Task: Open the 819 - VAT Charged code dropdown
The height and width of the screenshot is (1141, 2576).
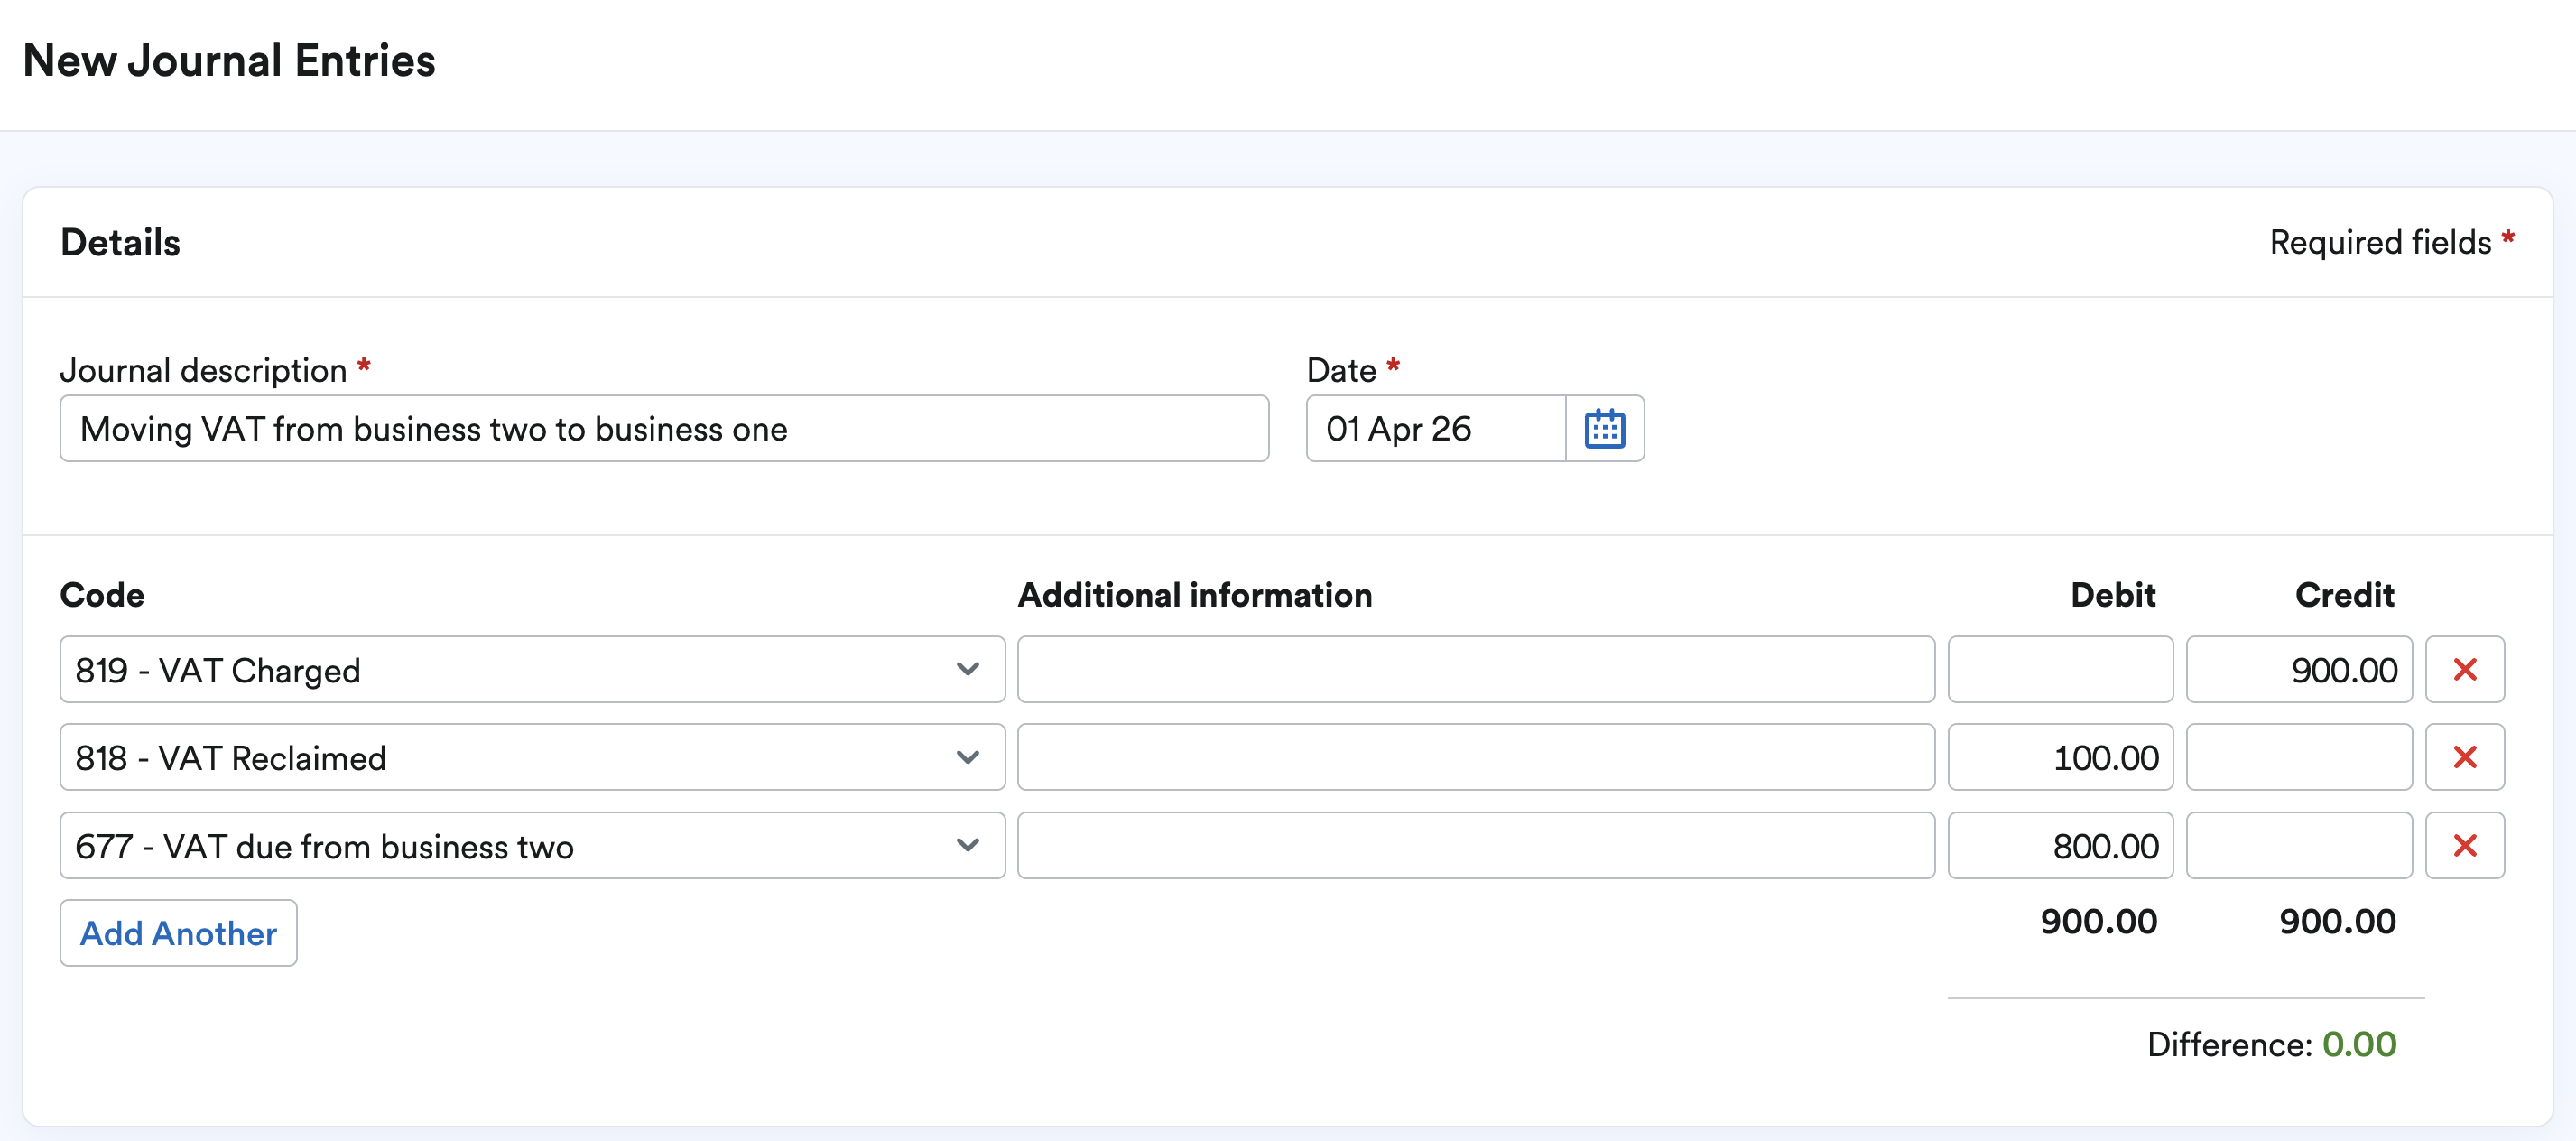Action: click(532, 670)
